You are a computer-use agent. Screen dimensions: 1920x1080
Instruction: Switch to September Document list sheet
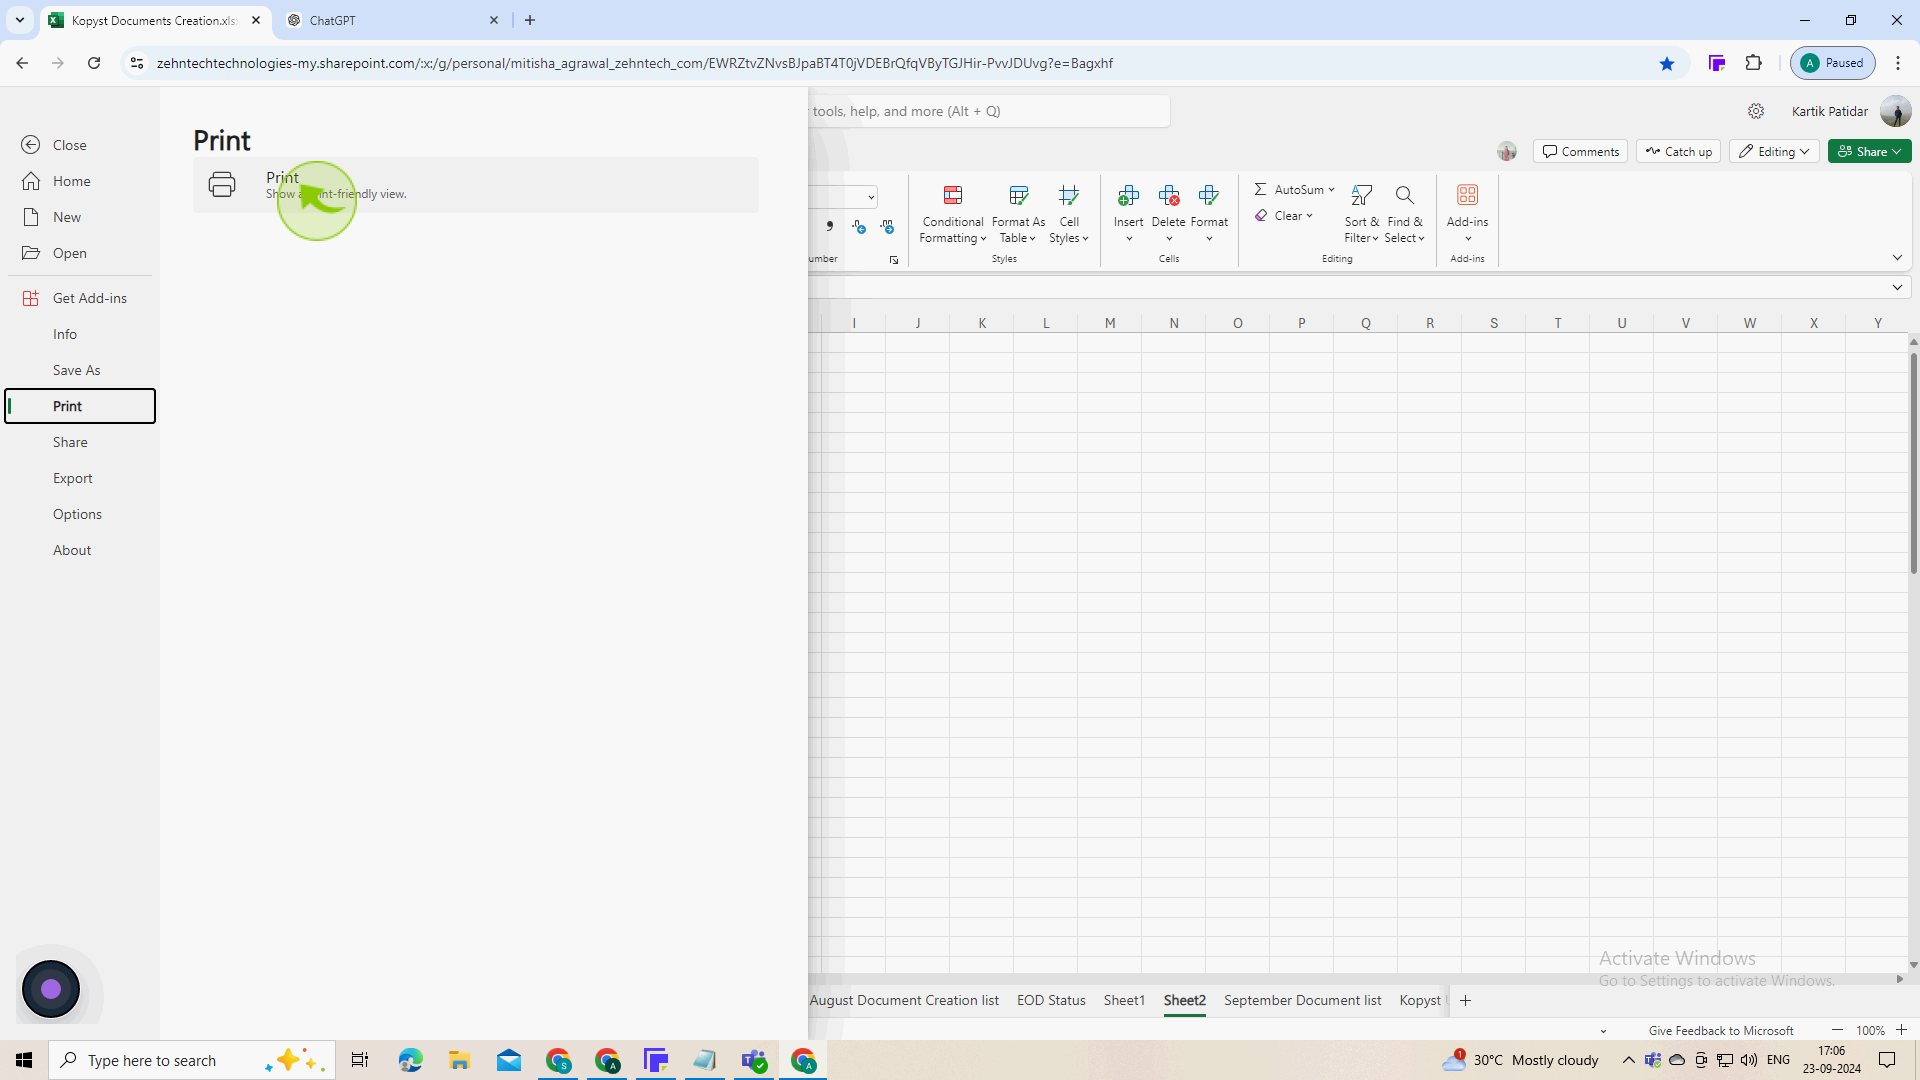coord(1302,1001)
